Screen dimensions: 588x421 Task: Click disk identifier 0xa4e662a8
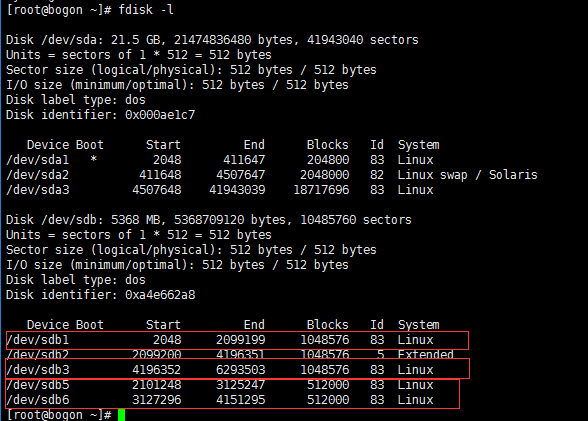[x=160, y=295]
